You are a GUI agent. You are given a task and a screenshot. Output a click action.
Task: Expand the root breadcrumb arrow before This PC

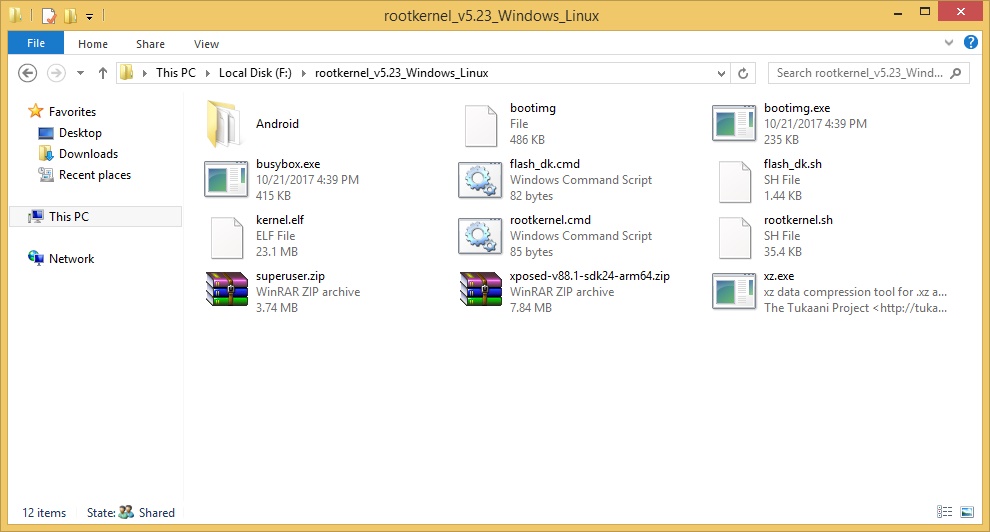[145, 73]
